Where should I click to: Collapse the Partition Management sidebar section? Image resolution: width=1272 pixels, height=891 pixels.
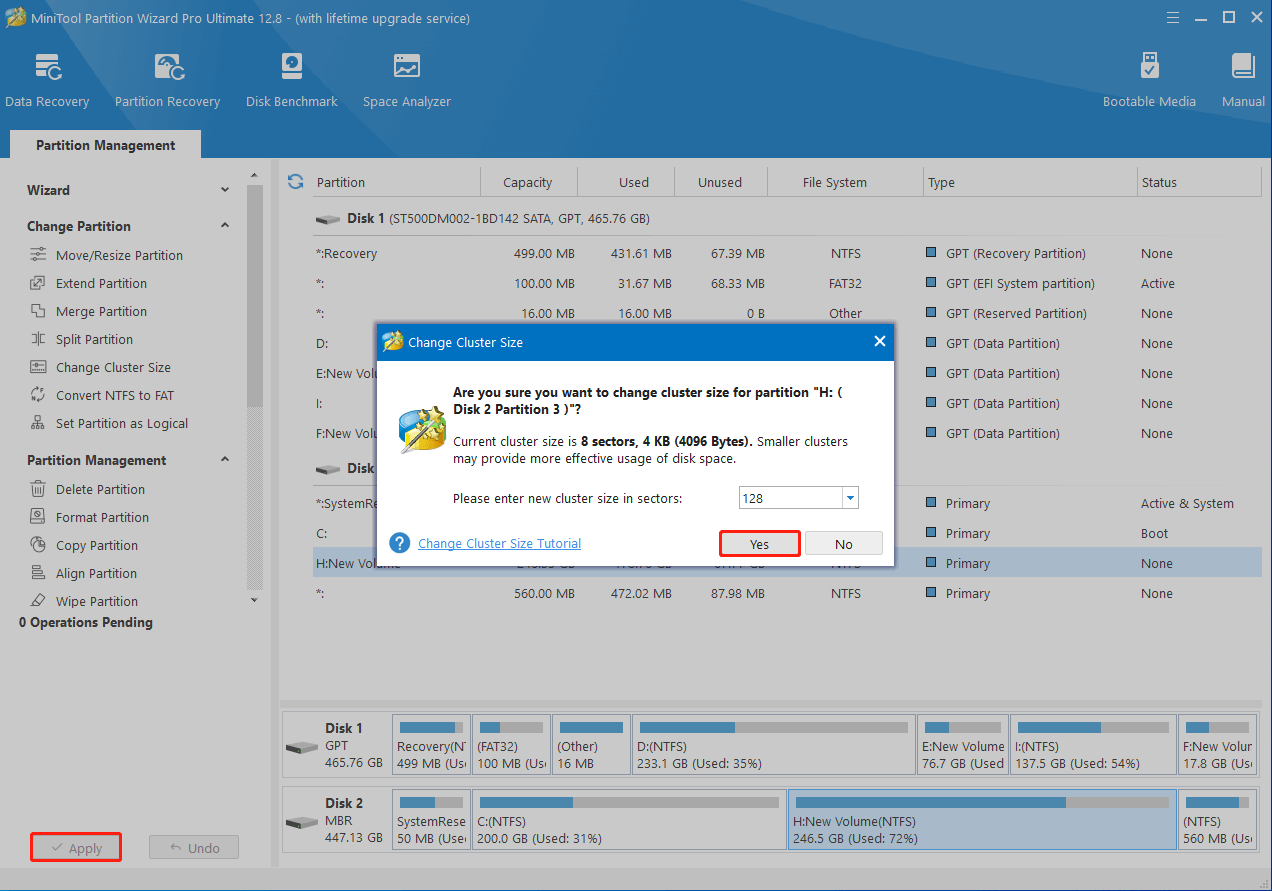(225, 460)
